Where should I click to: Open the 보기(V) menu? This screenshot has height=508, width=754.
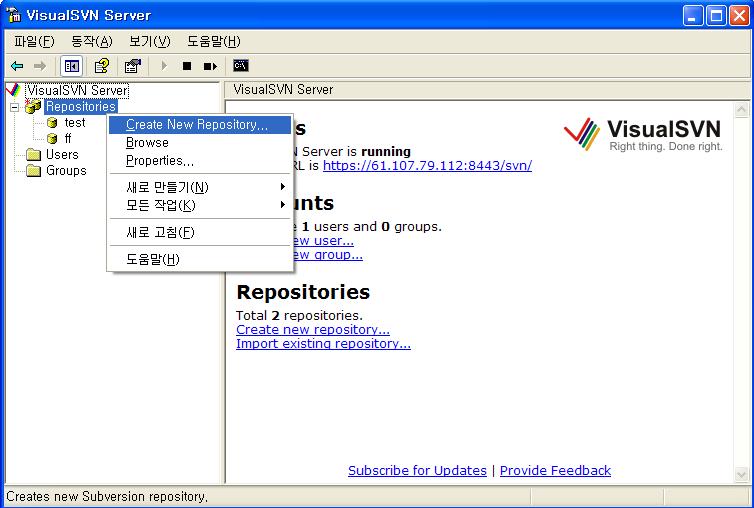click(150, 42)
